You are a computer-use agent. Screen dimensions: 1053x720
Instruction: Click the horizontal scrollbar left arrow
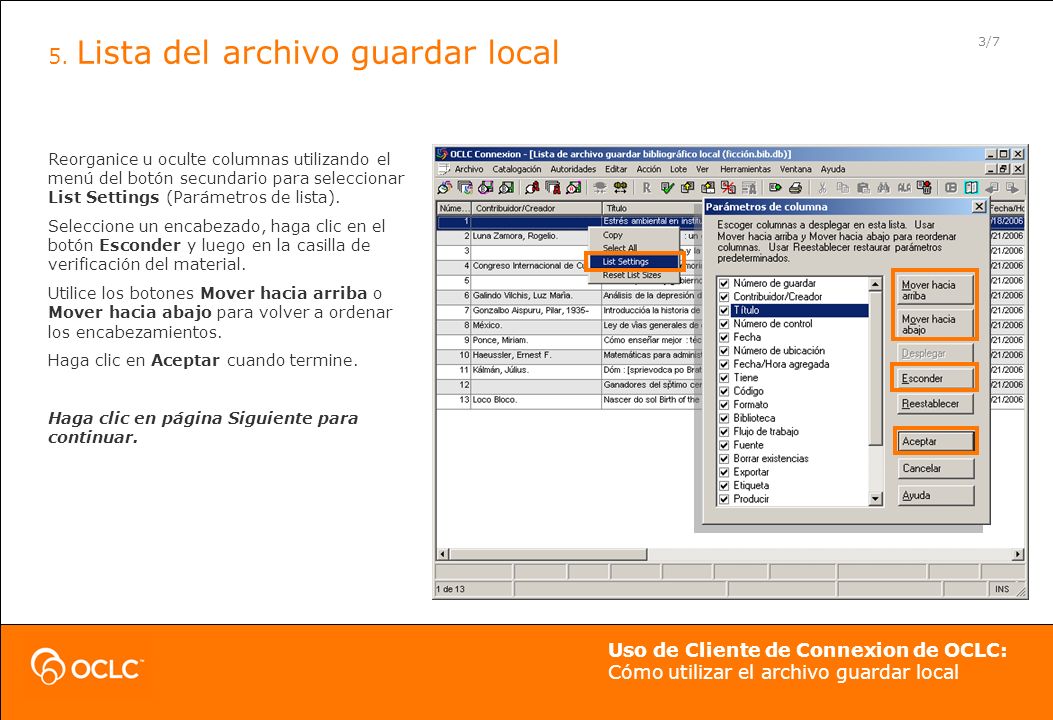(443, 554)
